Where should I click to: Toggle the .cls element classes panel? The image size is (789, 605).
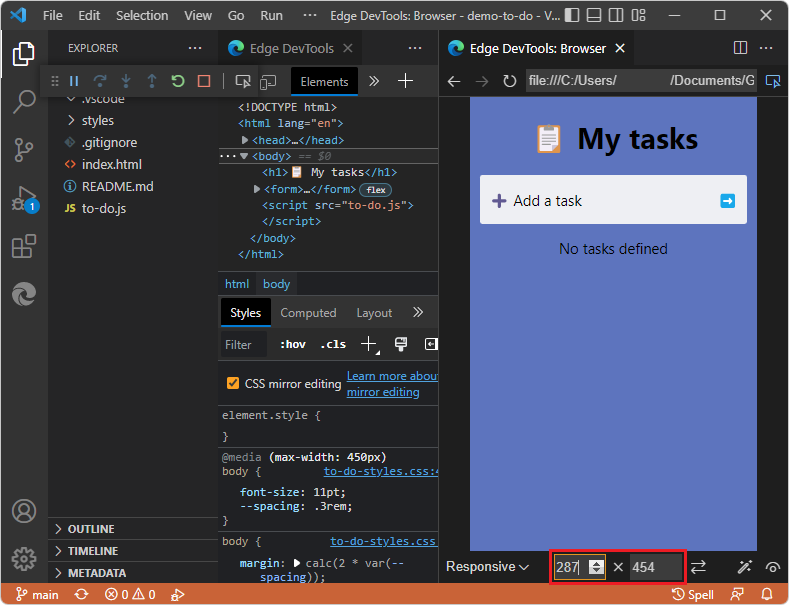[x=333, y=344]
